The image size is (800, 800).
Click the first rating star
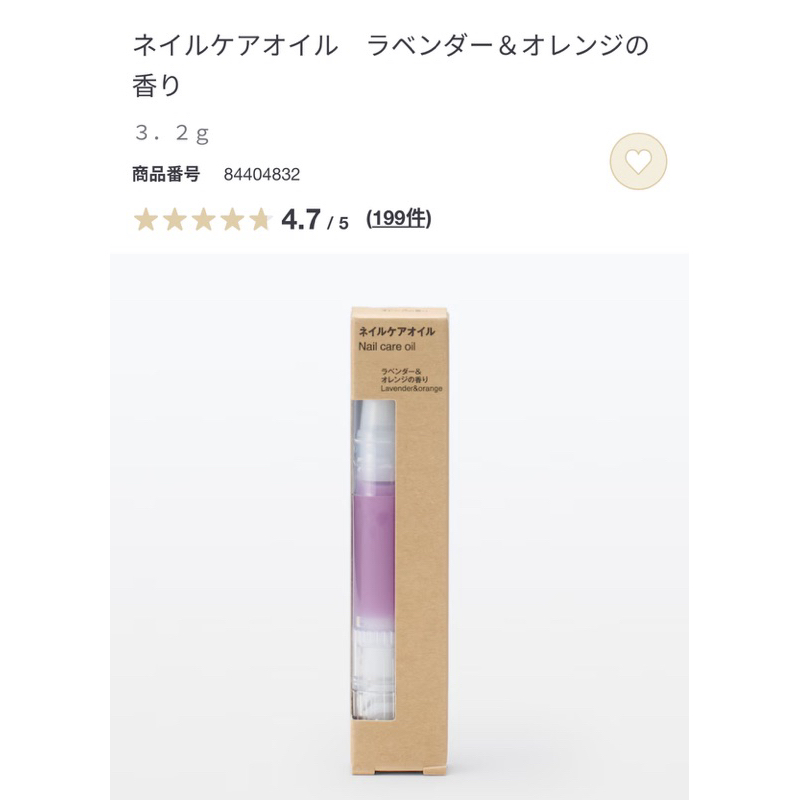(x=146, y=220)
